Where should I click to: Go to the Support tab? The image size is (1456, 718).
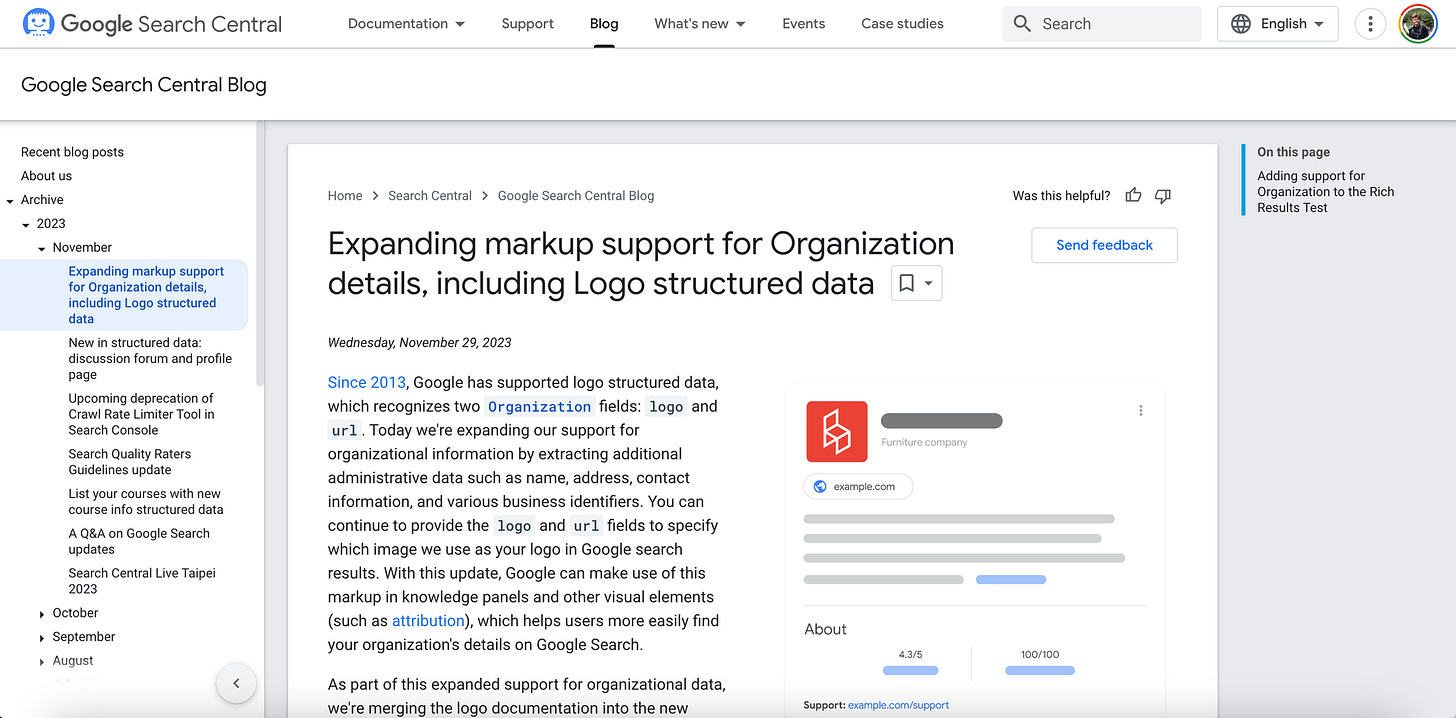528,24
